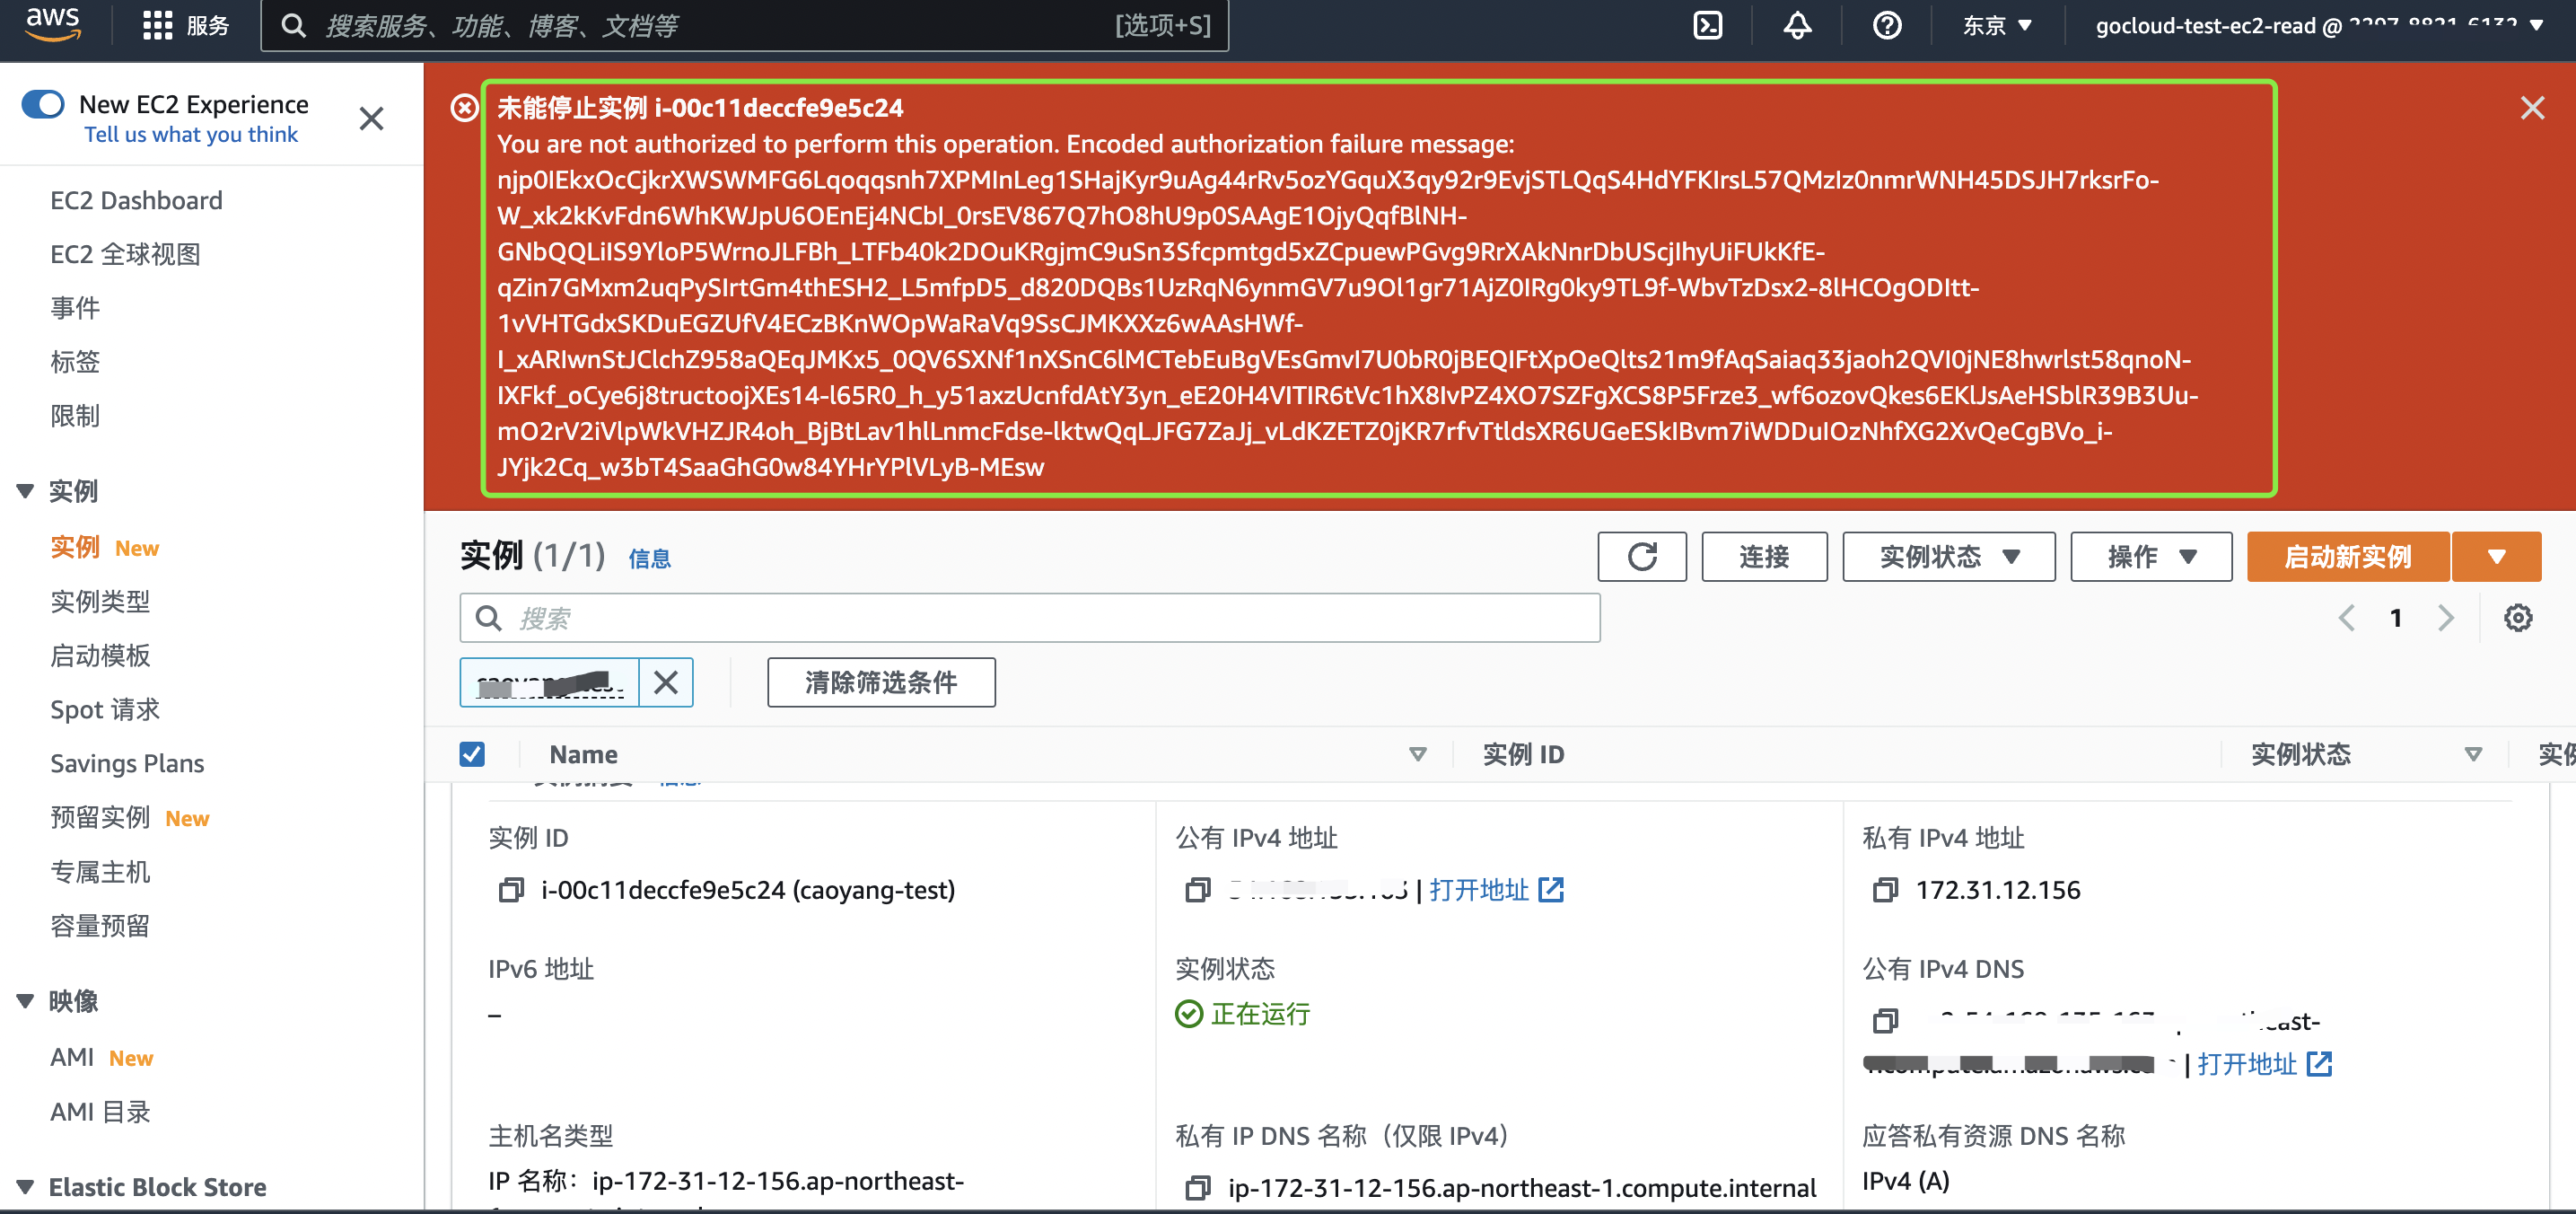Copy the public IPv4 address
Image resolution: width=2576 pixels, height=1214 pixels.
tap(1198, 890)
